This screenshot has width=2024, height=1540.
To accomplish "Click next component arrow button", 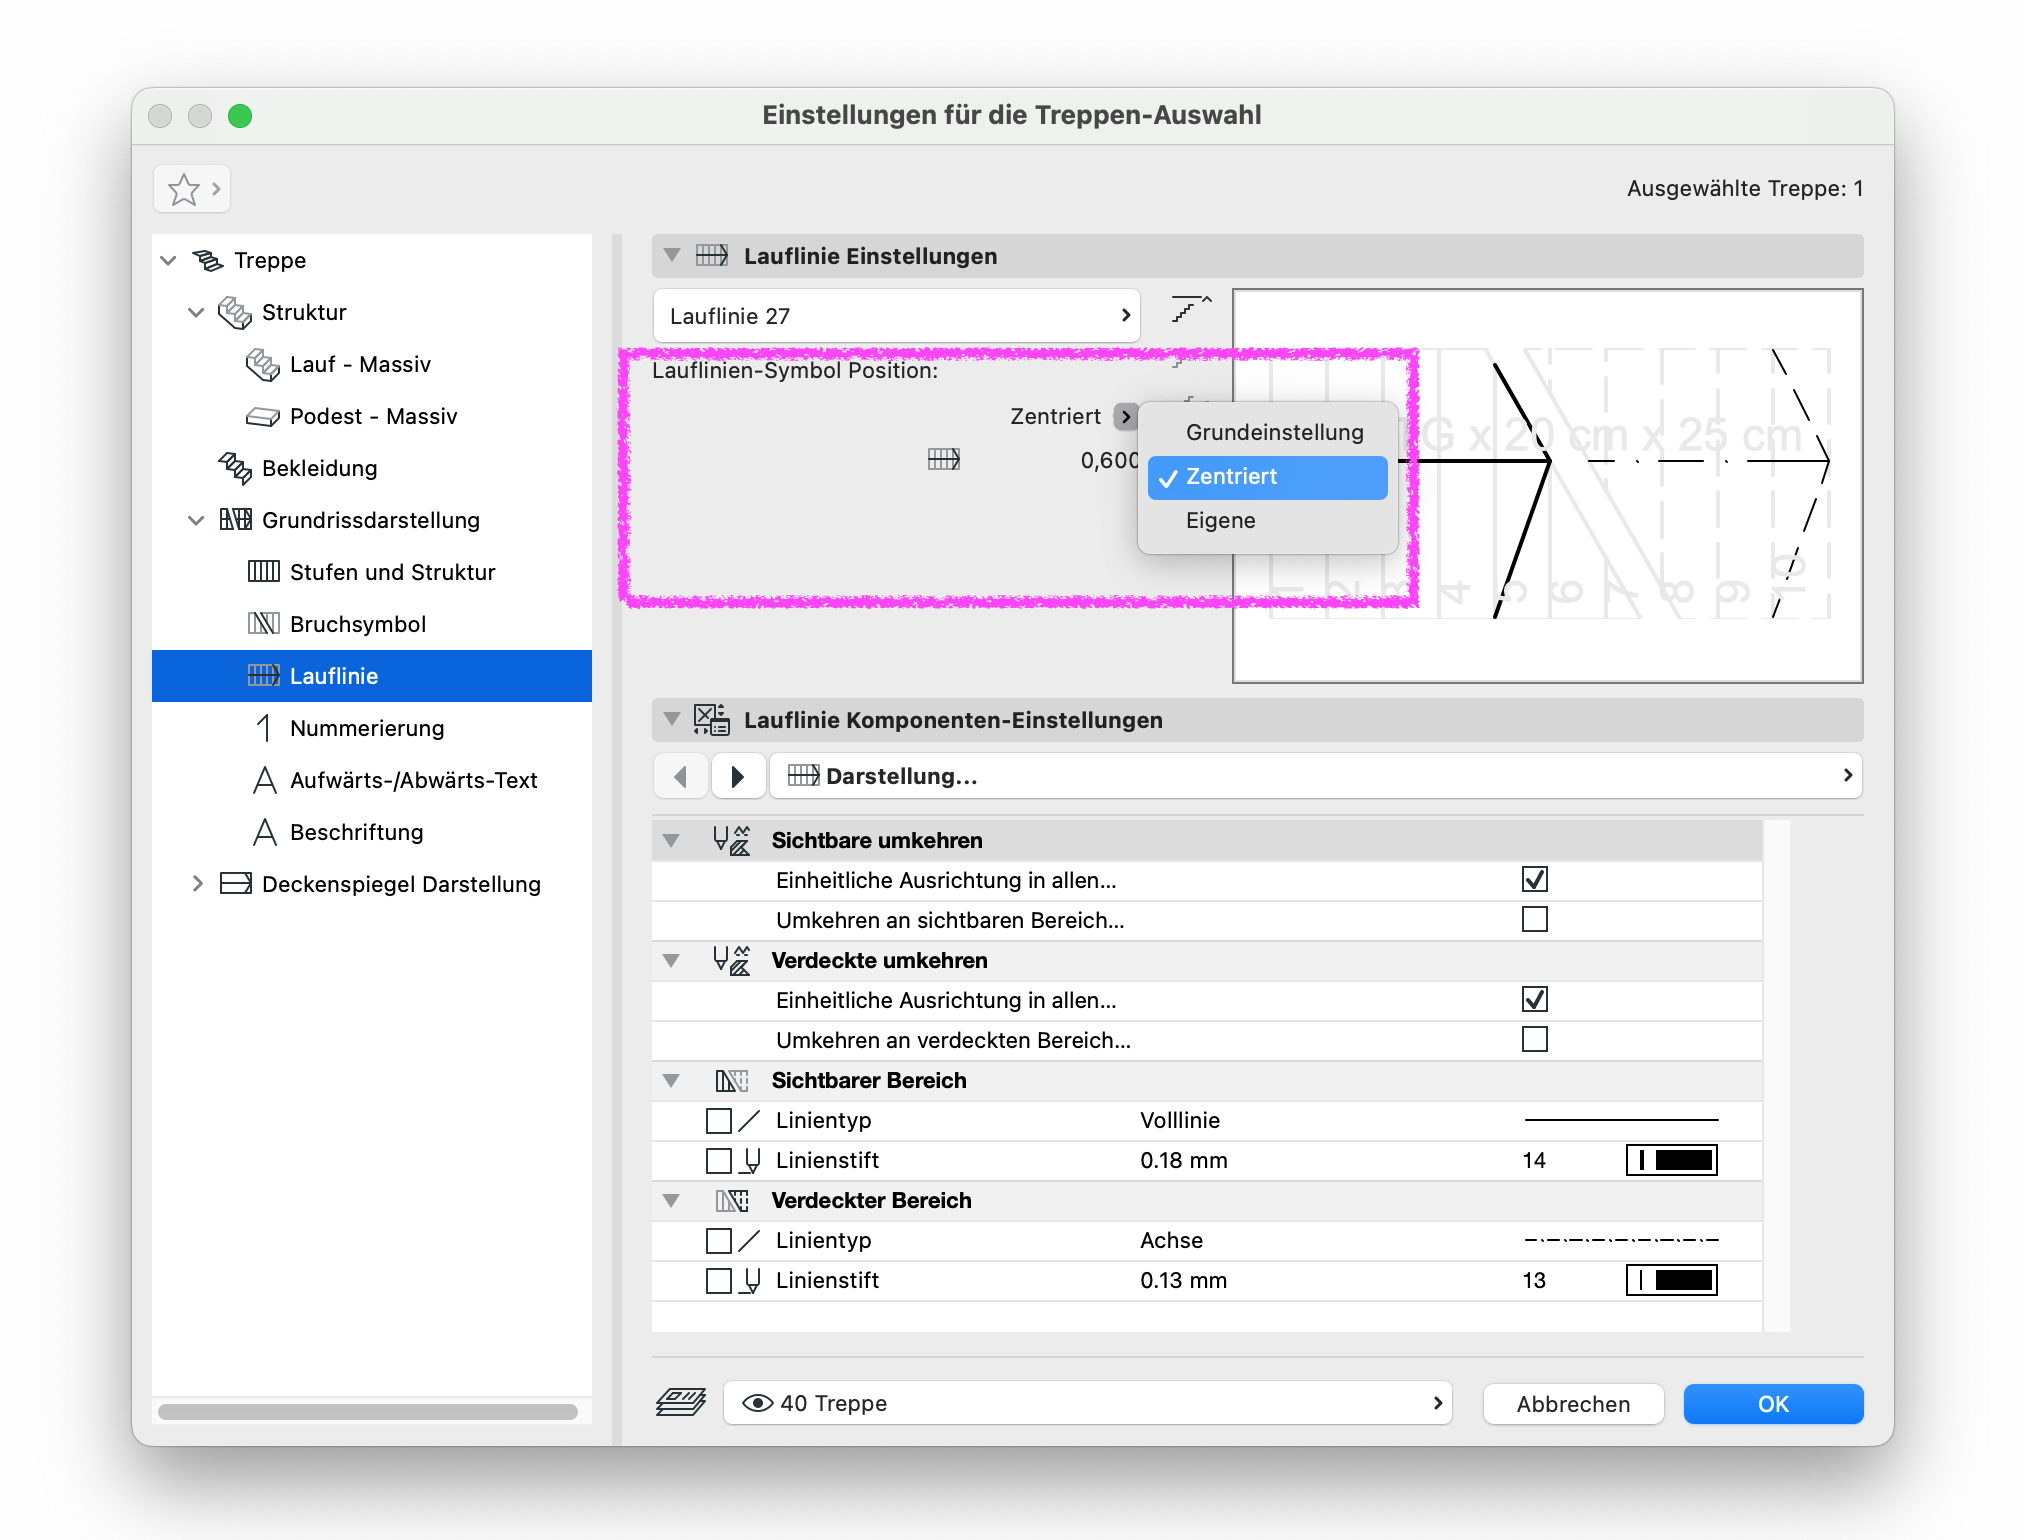I will [x=738, y=776].
